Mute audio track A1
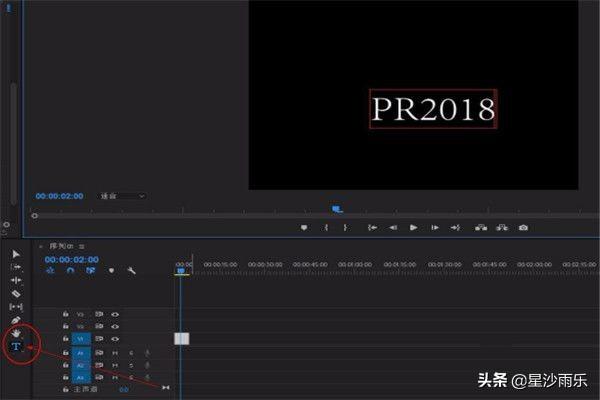600x400 pixels. click(x=115, y=353)
